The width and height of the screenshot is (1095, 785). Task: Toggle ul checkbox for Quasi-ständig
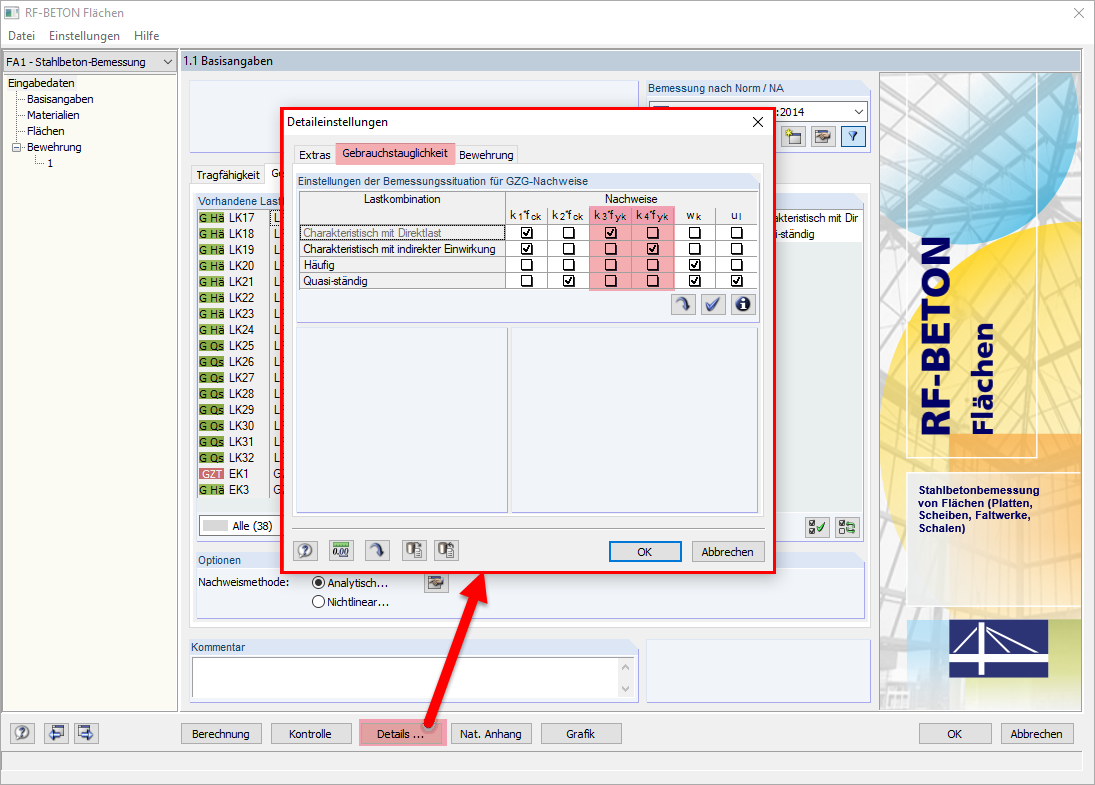coord(736,281)
